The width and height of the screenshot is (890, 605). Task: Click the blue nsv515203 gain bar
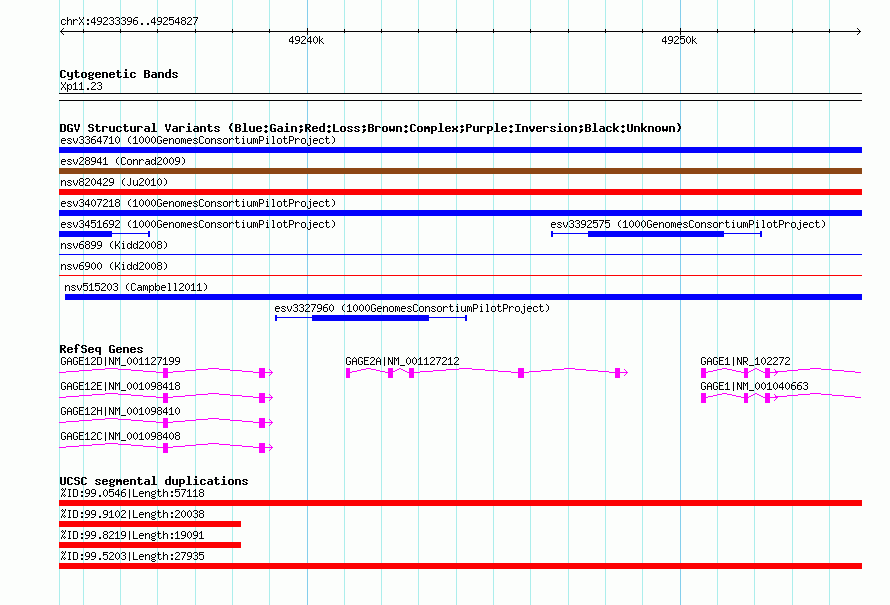463,297
